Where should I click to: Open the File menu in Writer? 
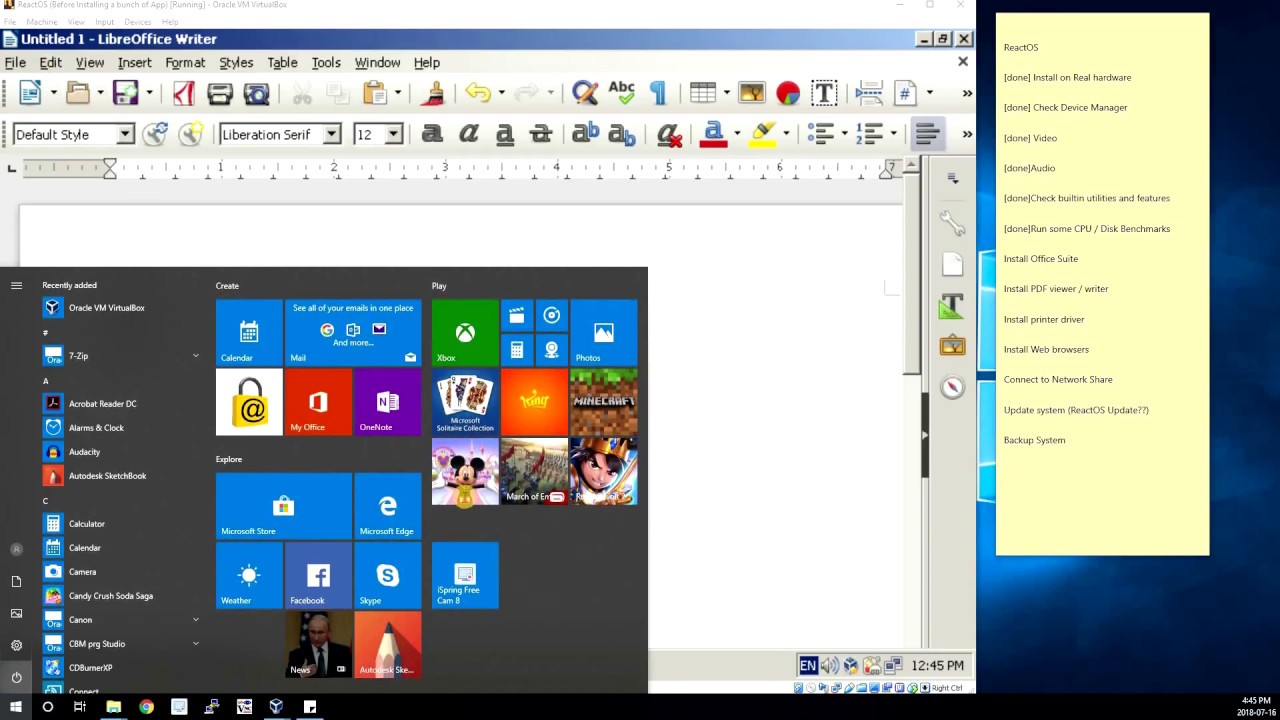coord(15,62)
